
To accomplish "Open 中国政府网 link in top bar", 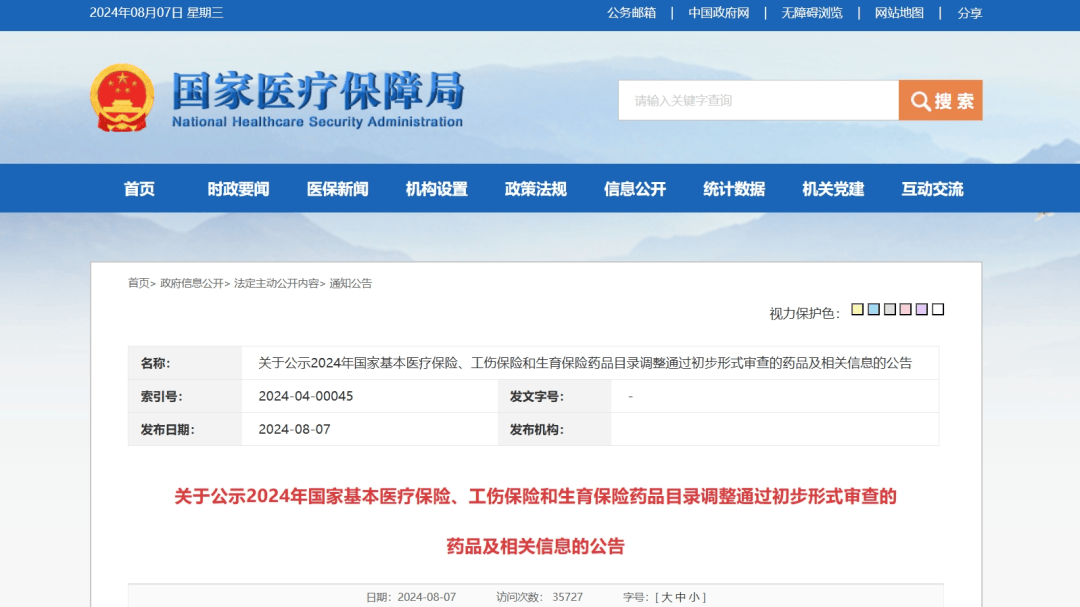I will point(718,13).
